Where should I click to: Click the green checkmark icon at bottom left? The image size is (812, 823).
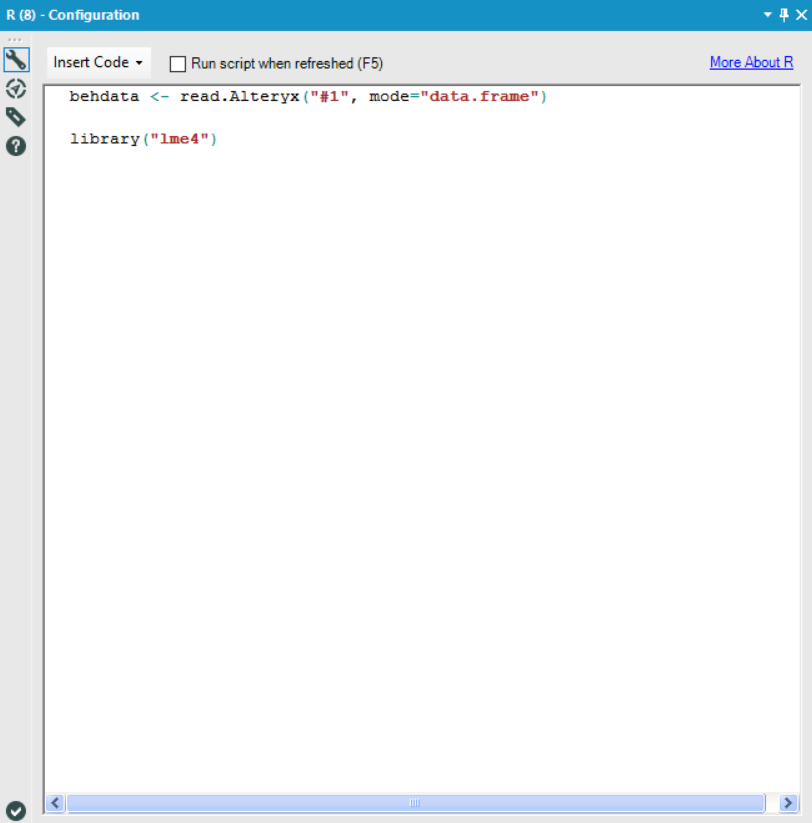coord(14,811)
